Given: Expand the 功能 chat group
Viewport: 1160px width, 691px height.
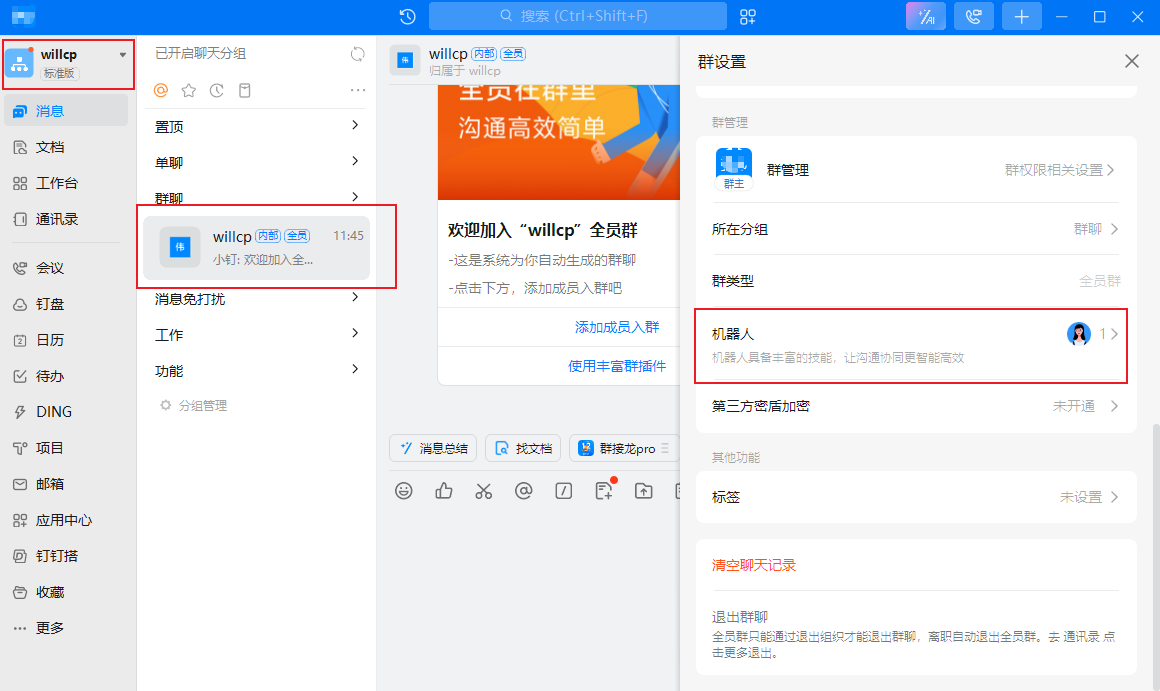Looking at the screenshot, I should coord(257,371).
